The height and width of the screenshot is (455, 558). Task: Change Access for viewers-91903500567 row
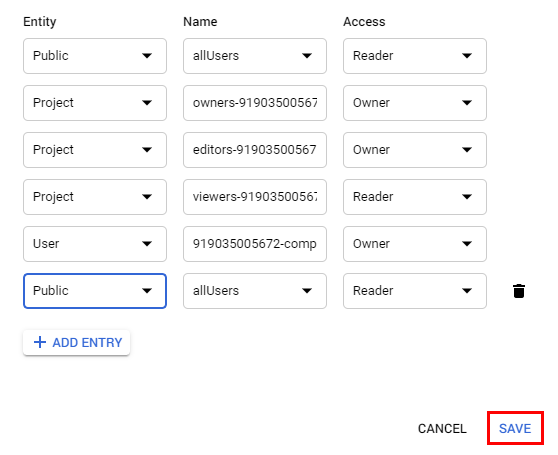[x=415, y=197]
